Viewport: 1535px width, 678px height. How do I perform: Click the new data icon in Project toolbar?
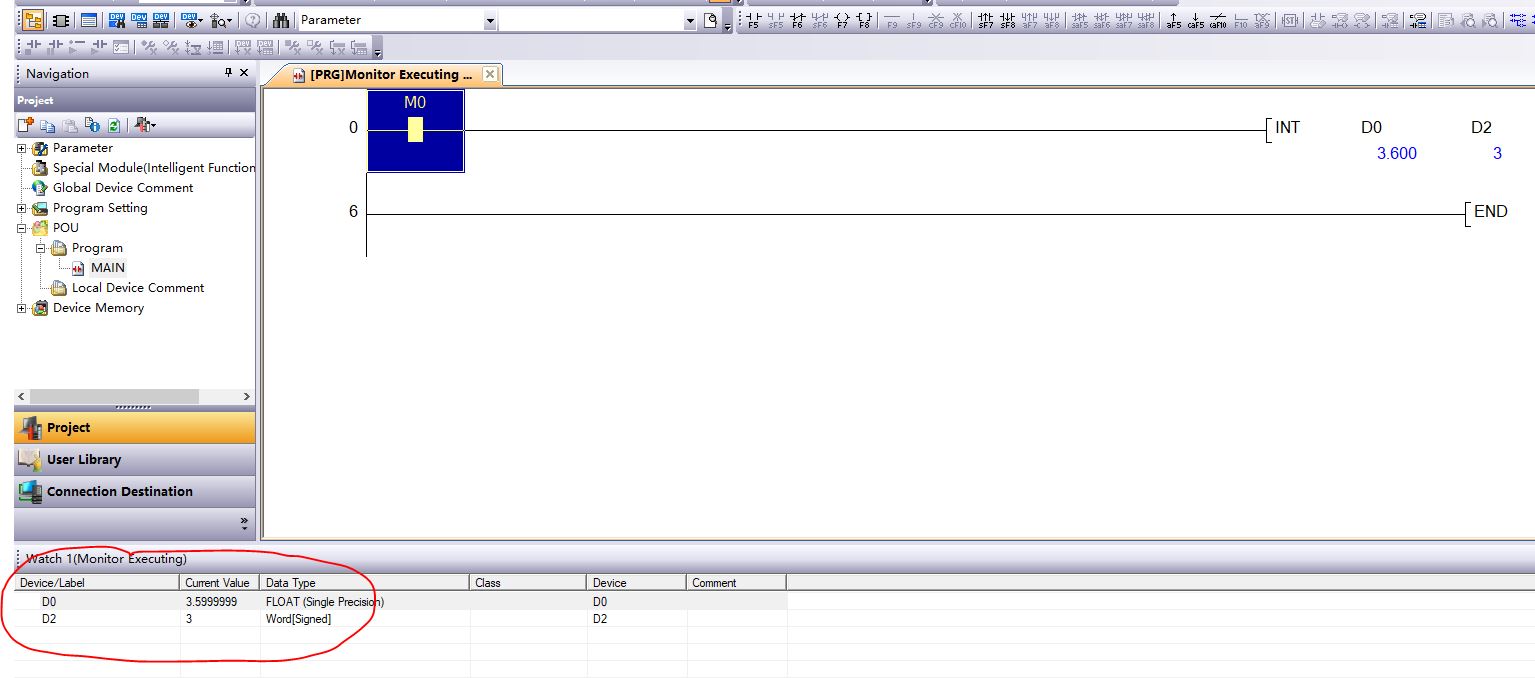pyautogui.click(x=26, y=125)
